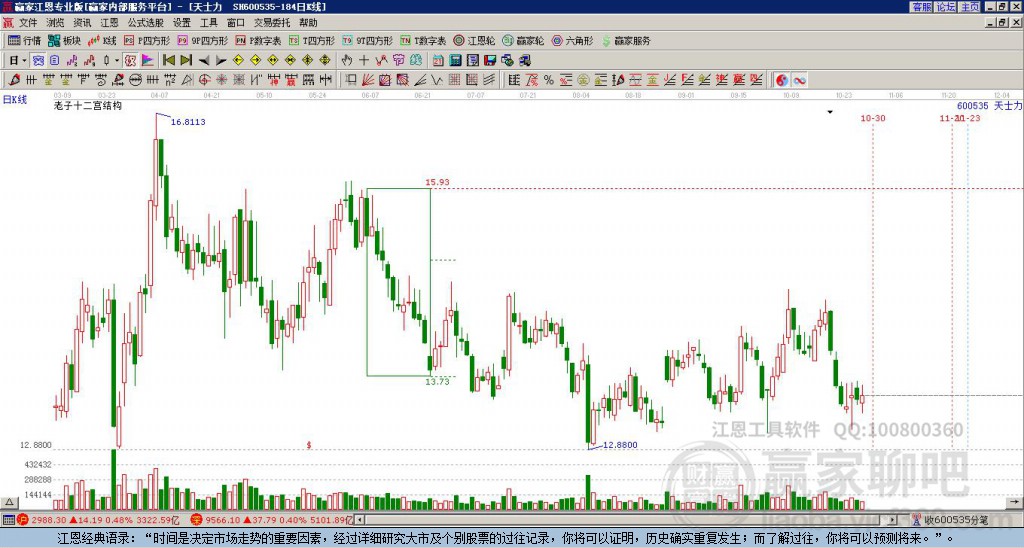
Task: Select the red pencil drawing tool
Action: 14,80
